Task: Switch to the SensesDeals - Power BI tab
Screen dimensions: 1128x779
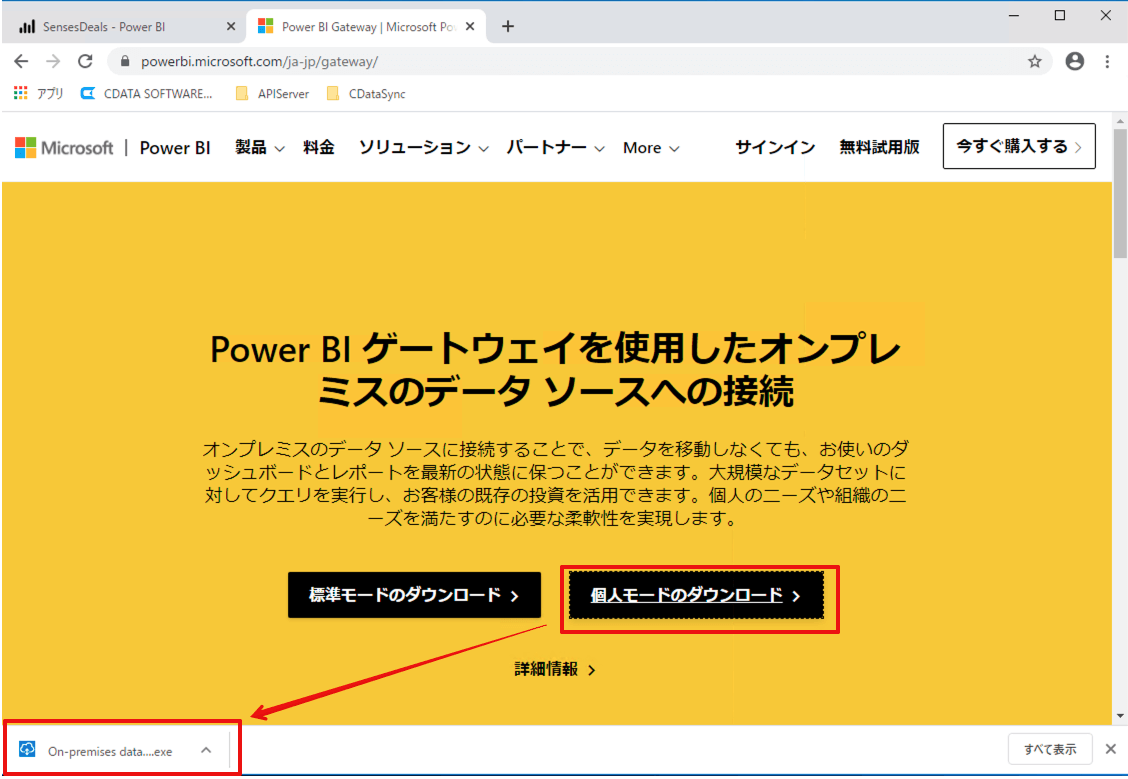Action: point(122,27)
